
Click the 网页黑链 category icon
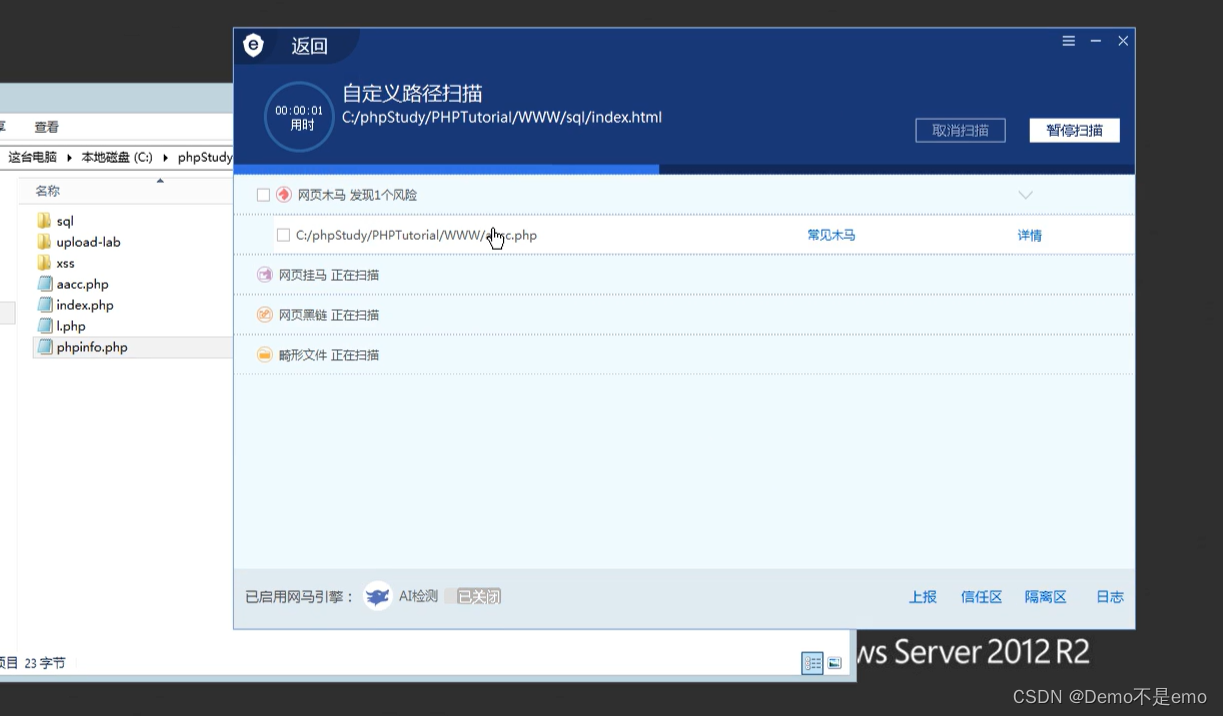tap(265, 315)
